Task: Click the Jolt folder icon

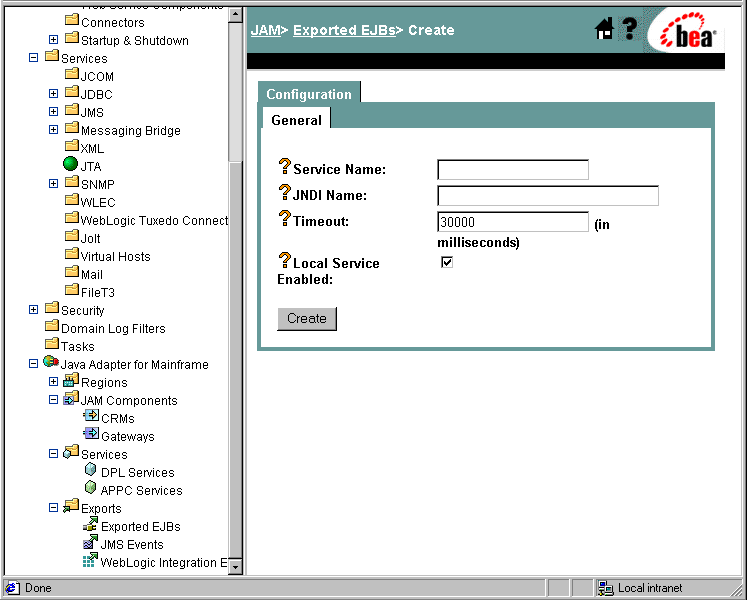Action: (71, 235)
